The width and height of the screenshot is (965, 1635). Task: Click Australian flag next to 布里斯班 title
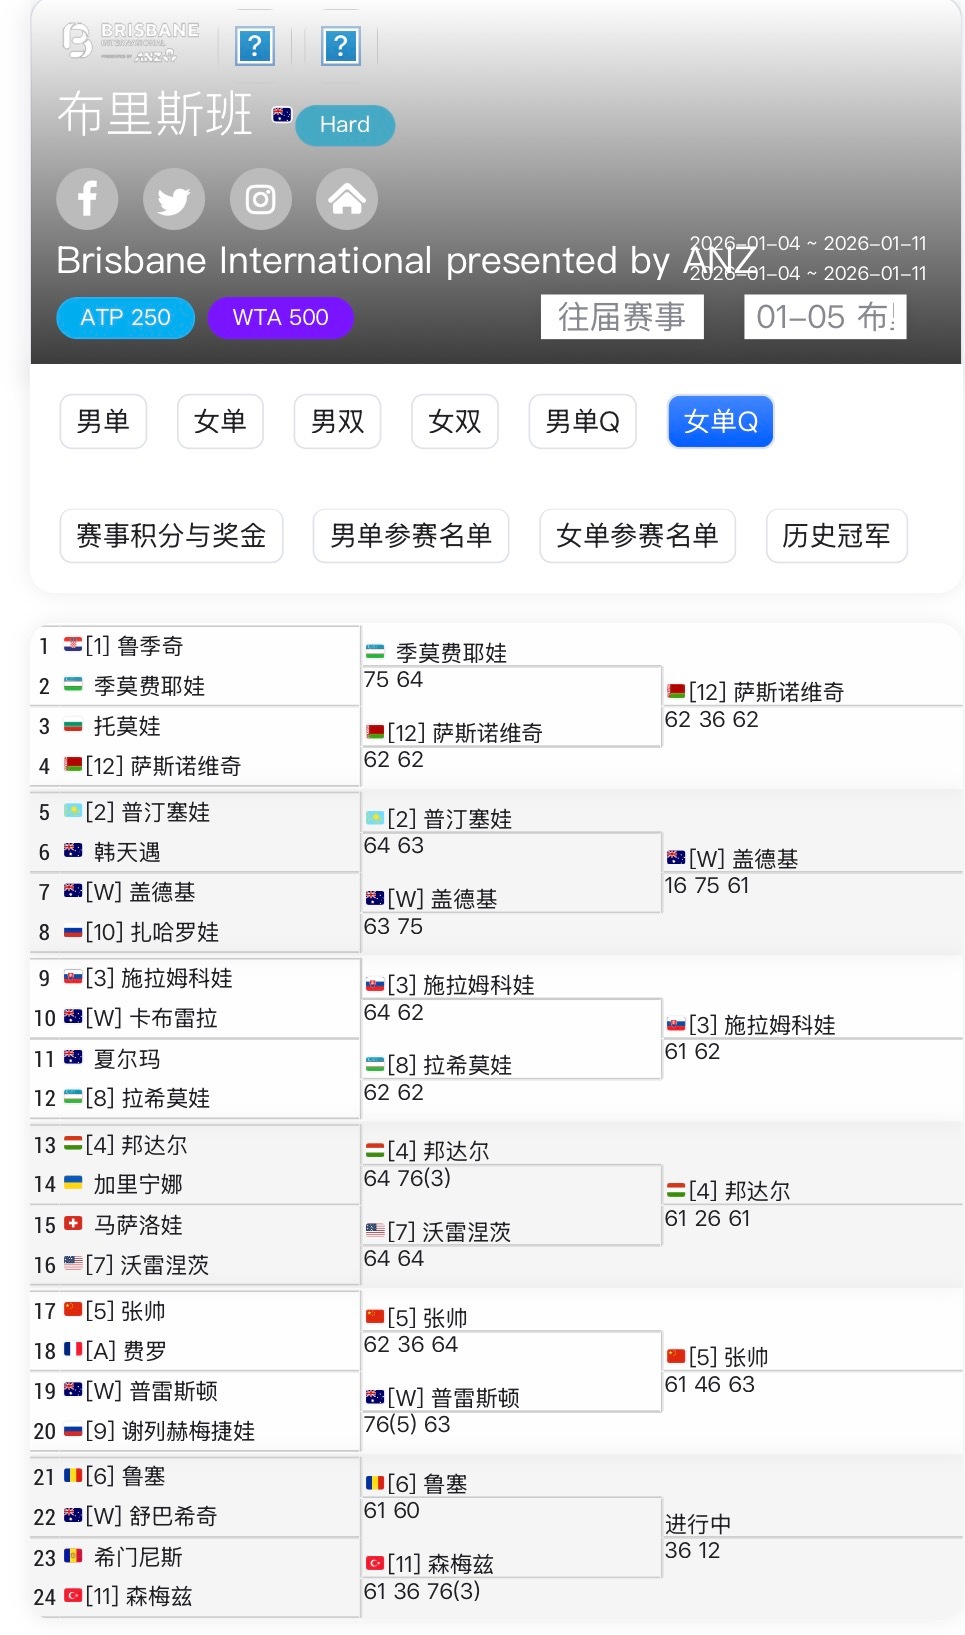coord(282,114)
